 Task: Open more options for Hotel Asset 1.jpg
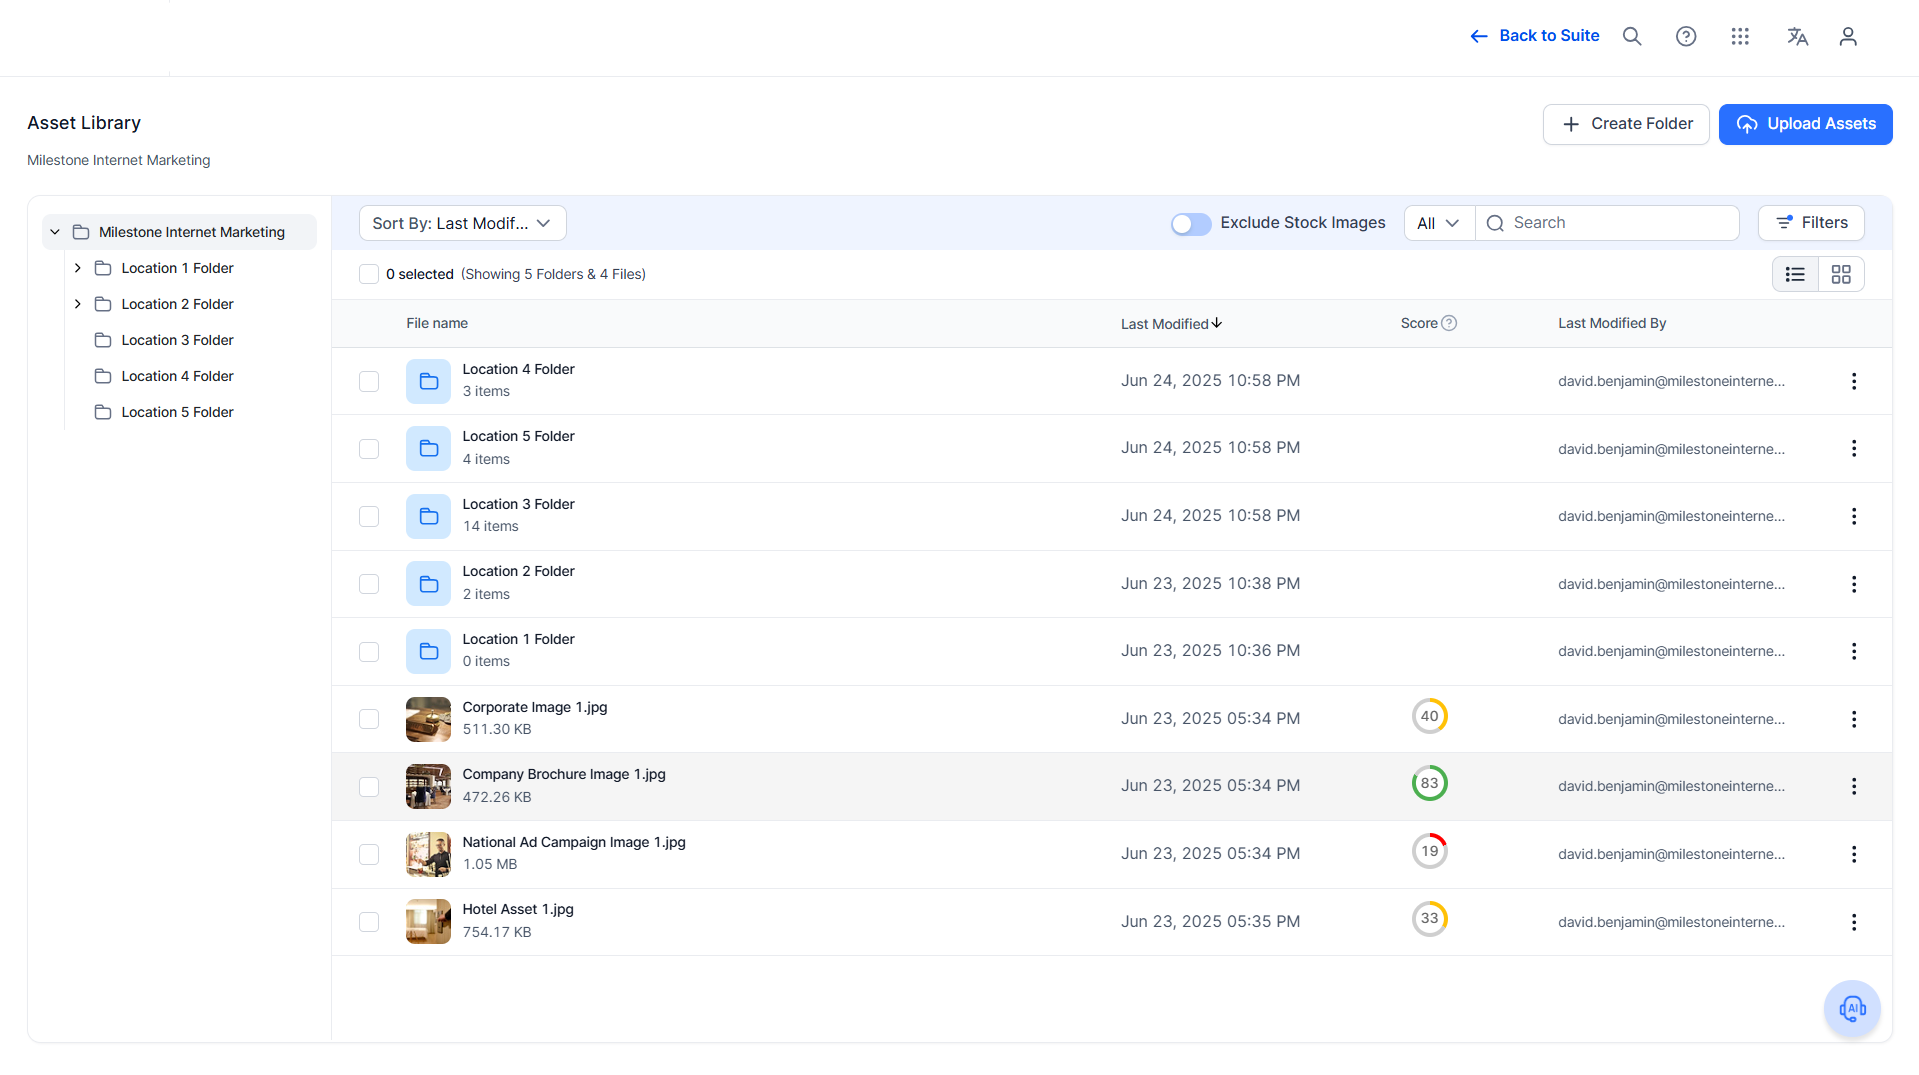1854,922
